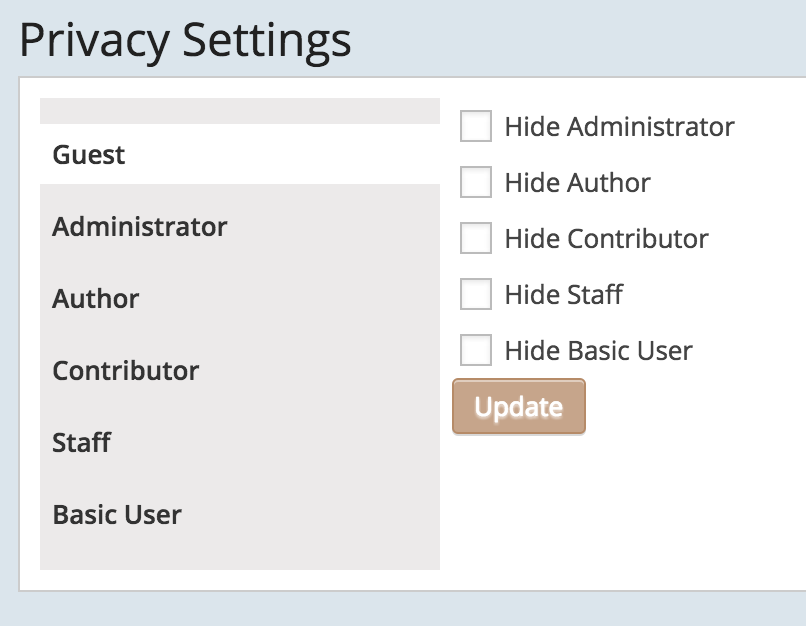
Task: Check the Hide Basic User checkbox
Action: 476,351
